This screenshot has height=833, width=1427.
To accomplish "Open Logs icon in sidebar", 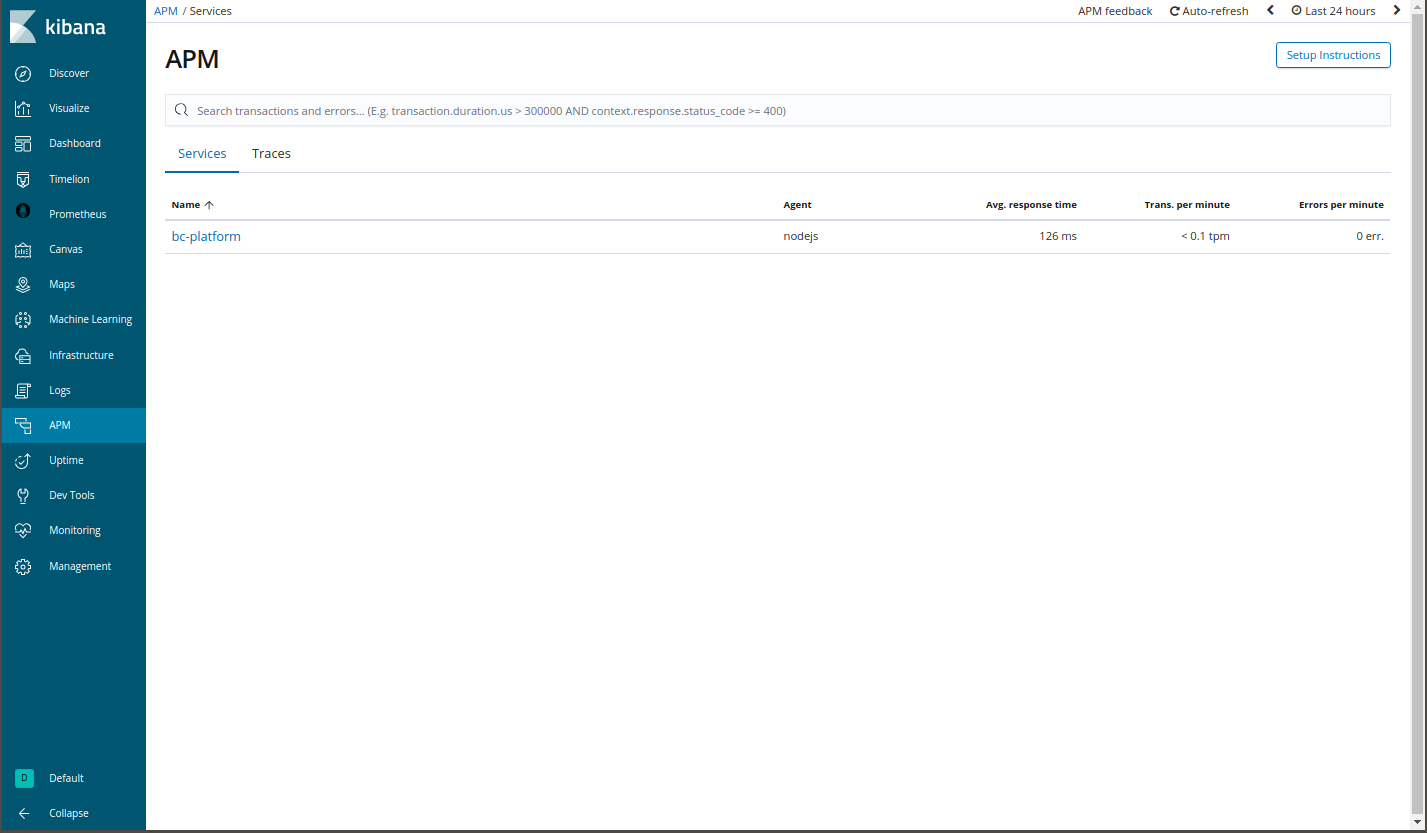I will point(24,390).
